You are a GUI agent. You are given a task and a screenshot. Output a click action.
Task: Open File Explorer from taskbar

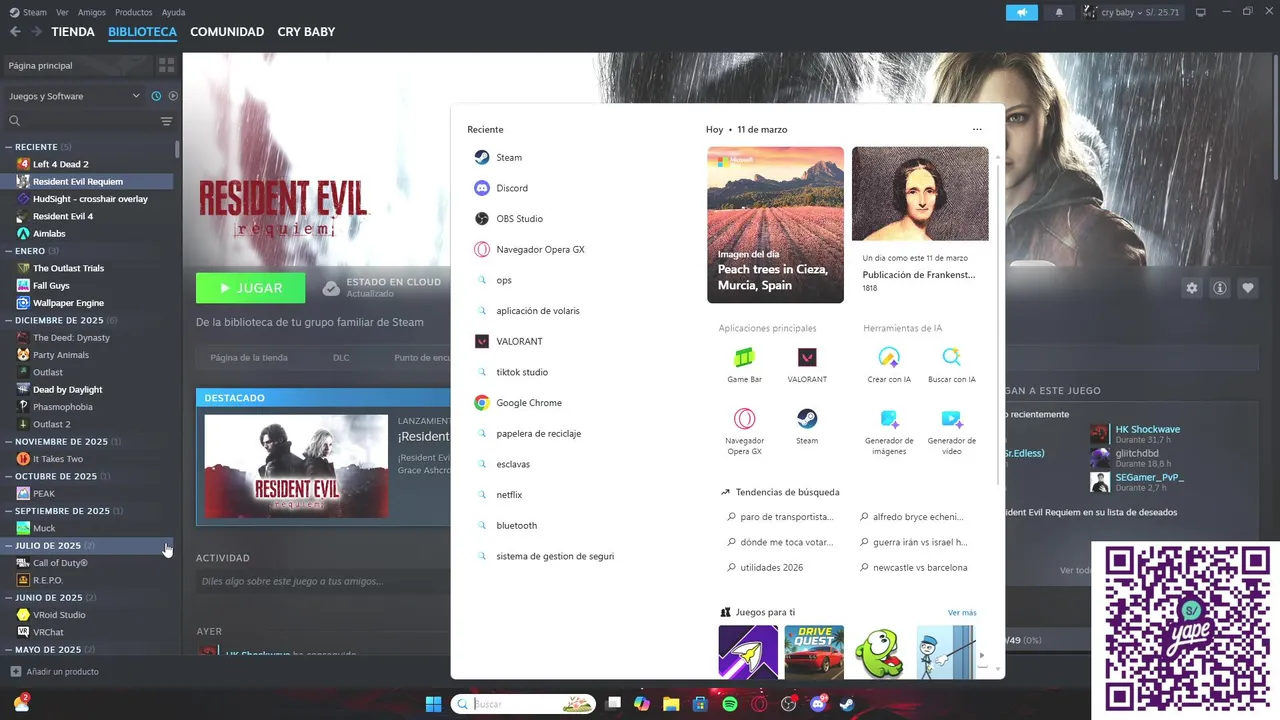(671, 704)
